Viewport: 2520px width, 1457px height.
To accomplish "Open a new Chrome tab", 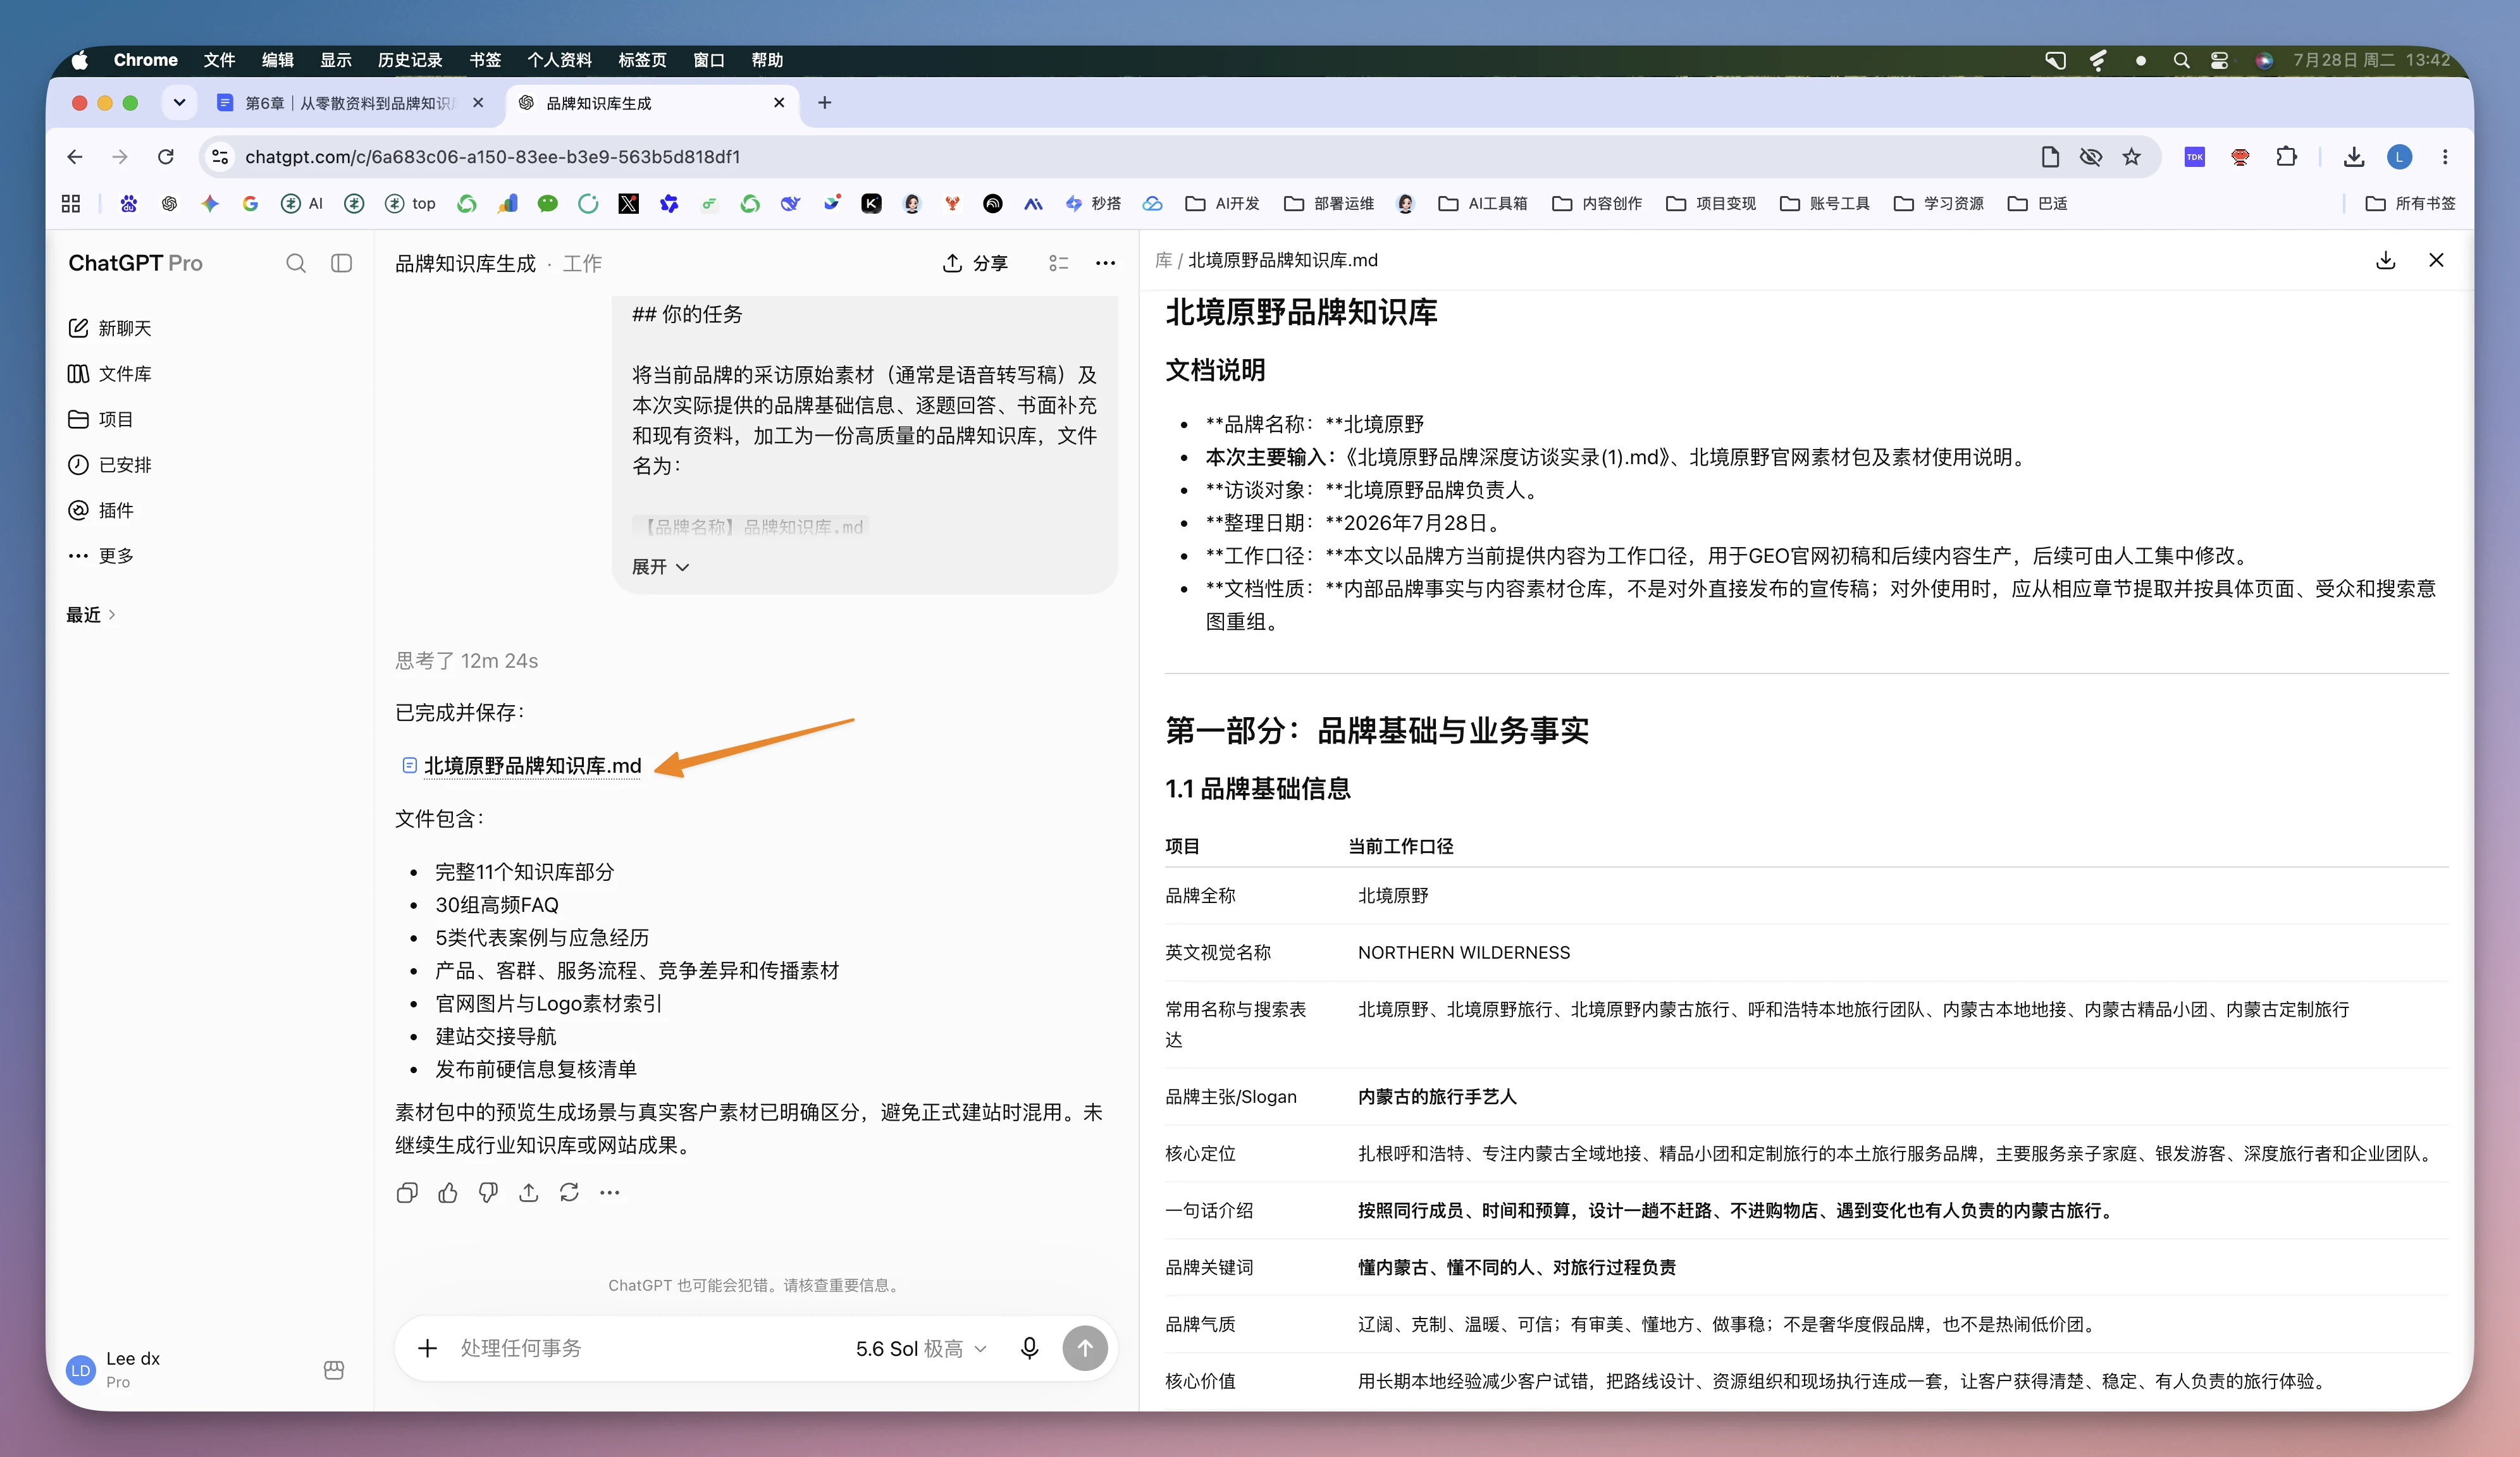I will pos(824,102).
